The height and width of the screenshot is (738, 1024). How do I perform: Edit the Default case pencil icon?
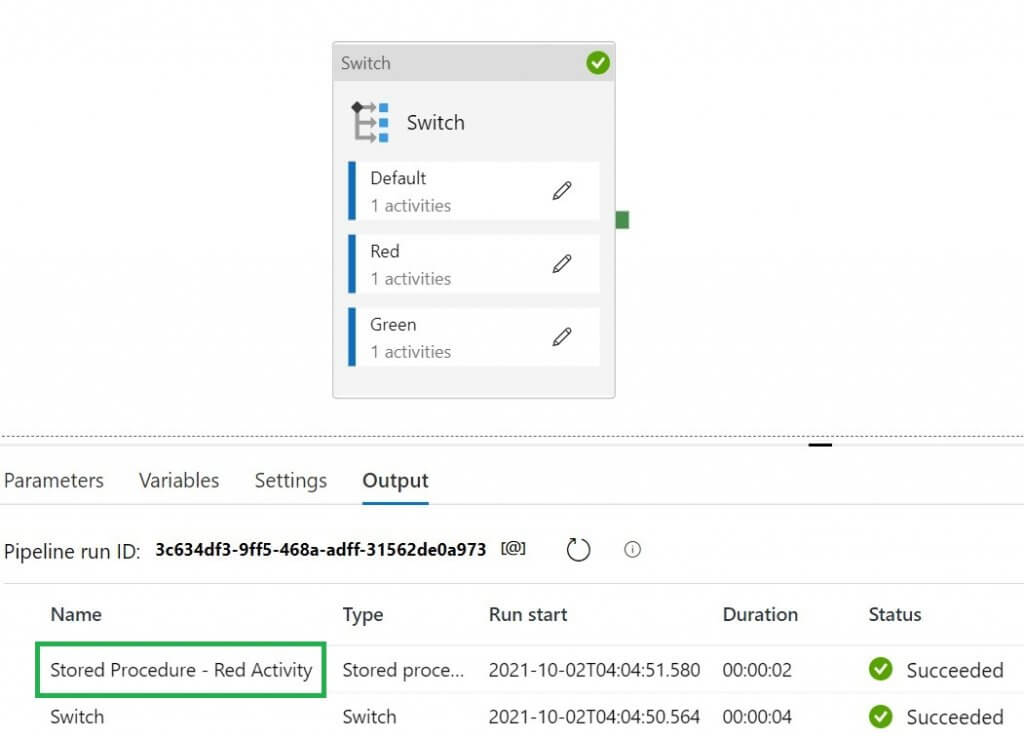[x=562, y=191]
